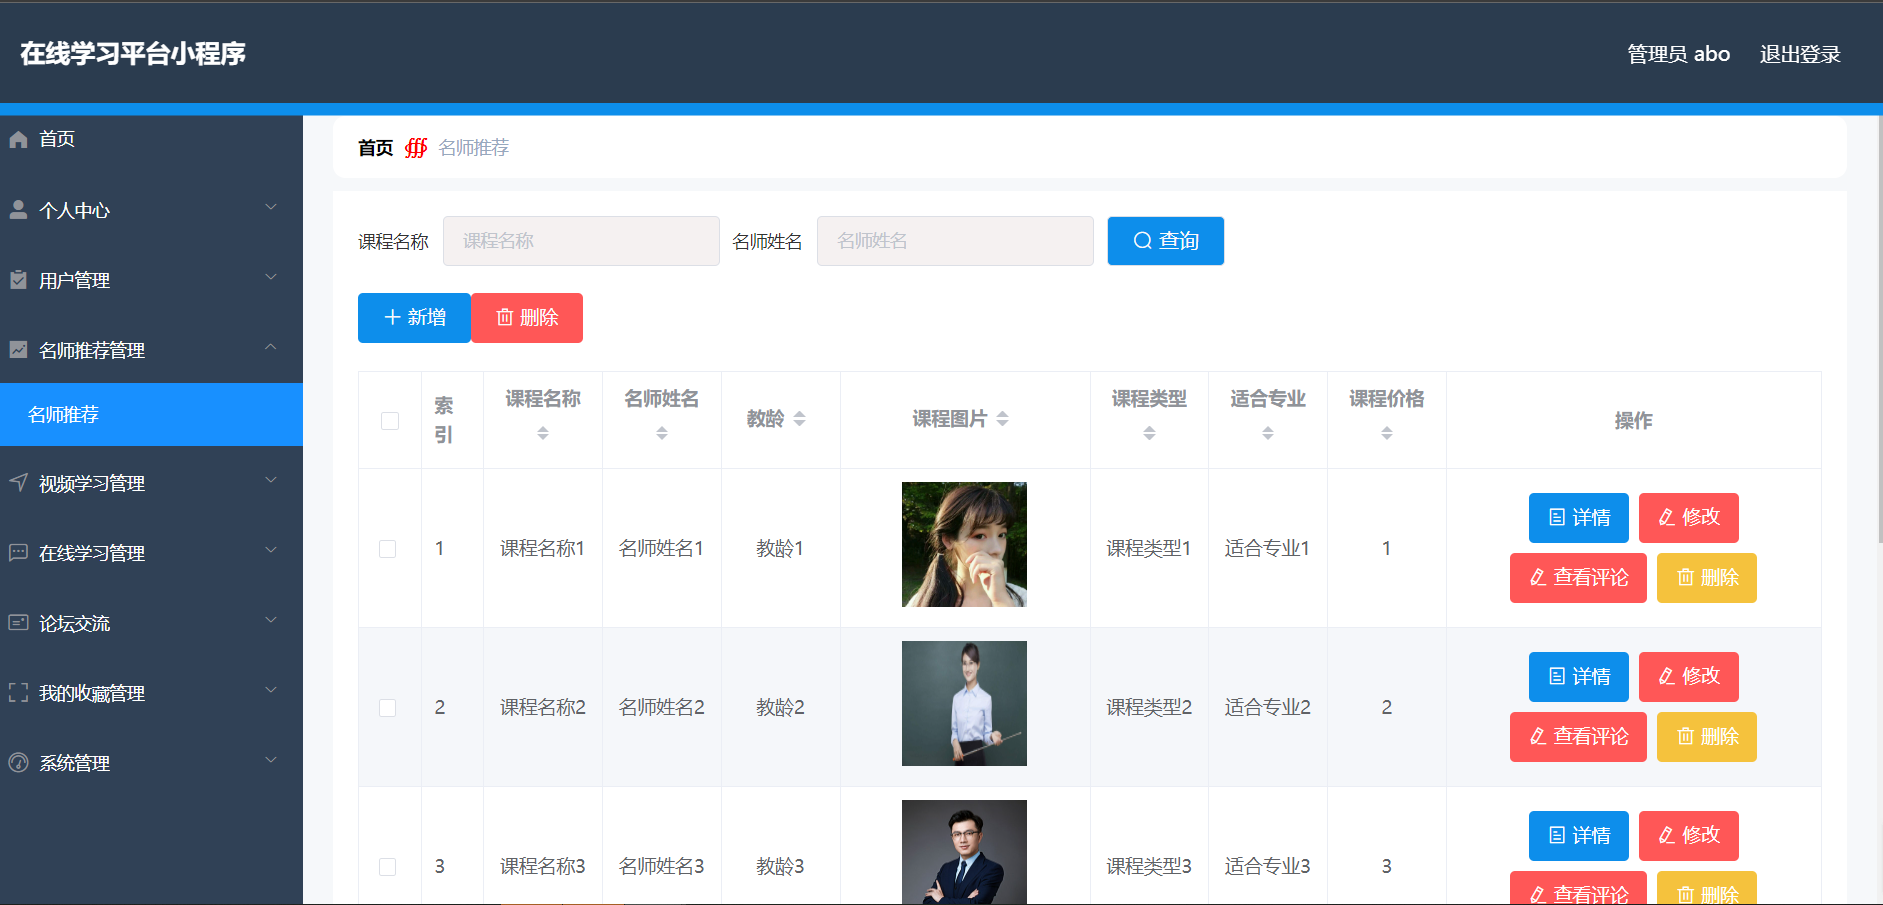This screenshot has height=905, width=1883.
Task: Click the 课程名称 search input field
Action: click(x=581, y=241)
